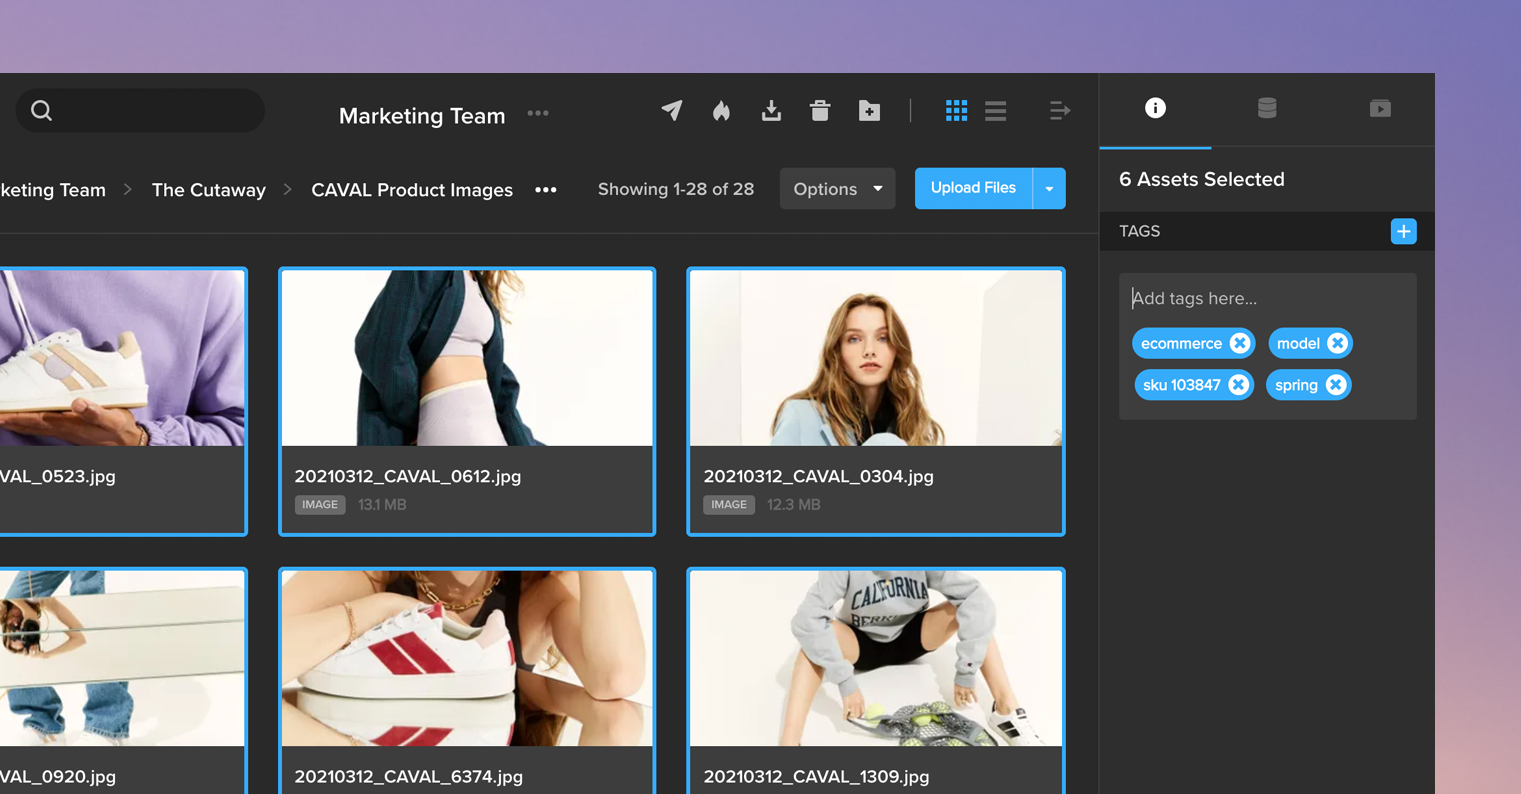
Task: Download selected assets with tray arrow icon
Action: pyautogui.click(x=771, y=110)
